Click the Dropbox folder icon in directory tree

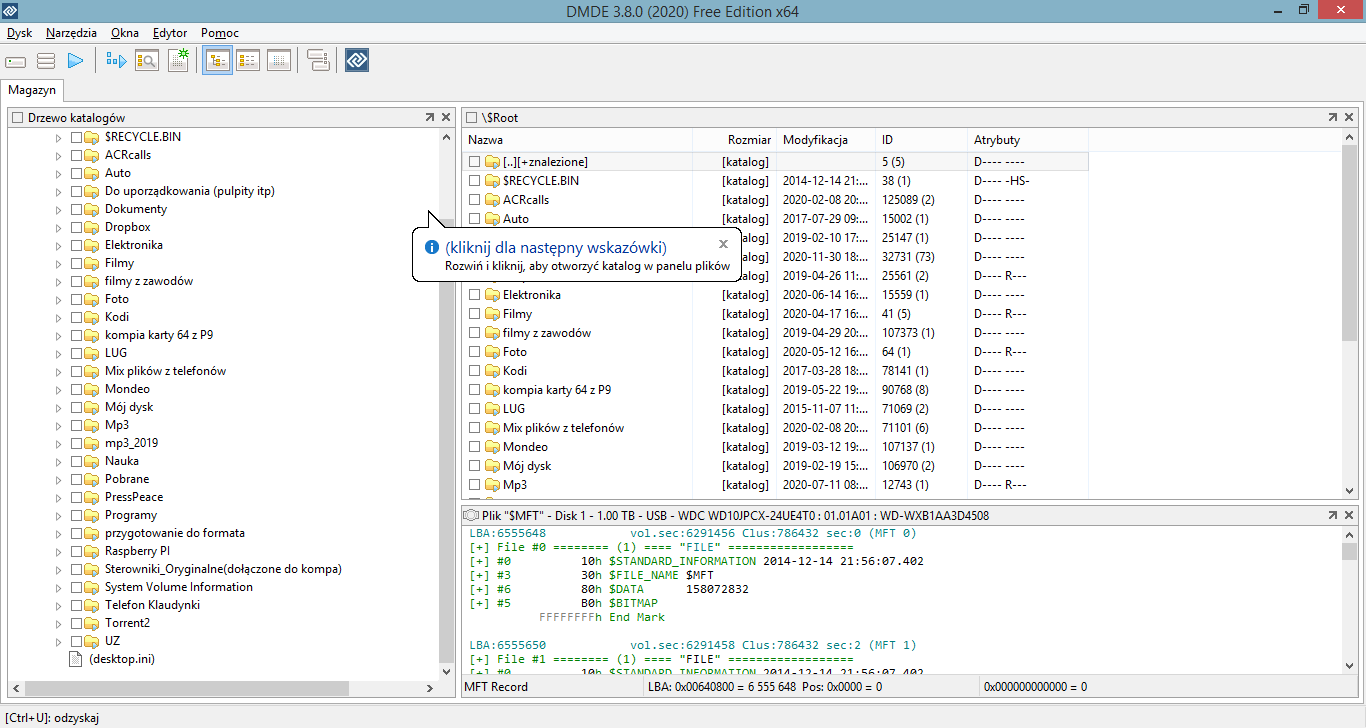point(92,227)
